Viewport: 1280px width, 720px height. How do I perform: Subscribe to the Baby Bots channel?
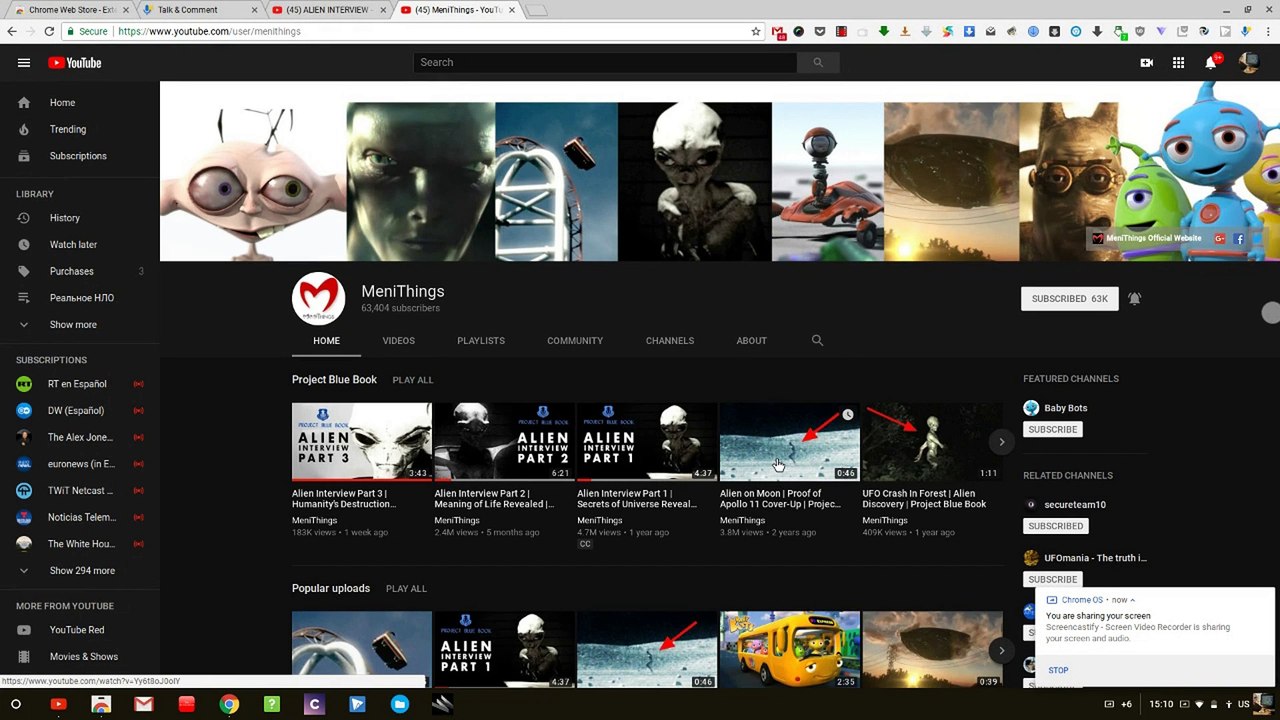tap(1053, 430)
